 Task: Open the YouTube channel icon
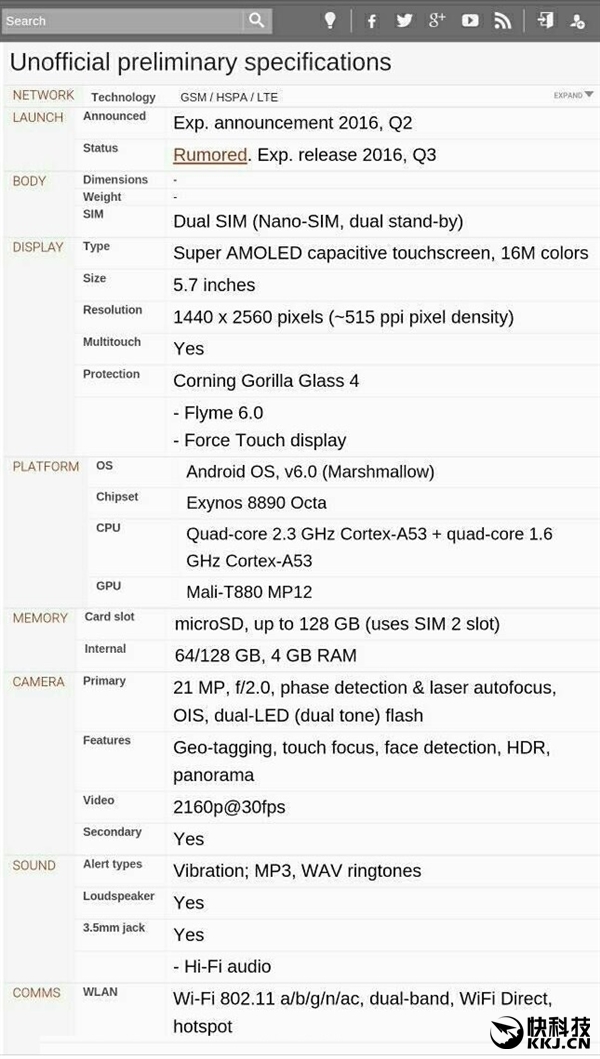click(470, 20)
